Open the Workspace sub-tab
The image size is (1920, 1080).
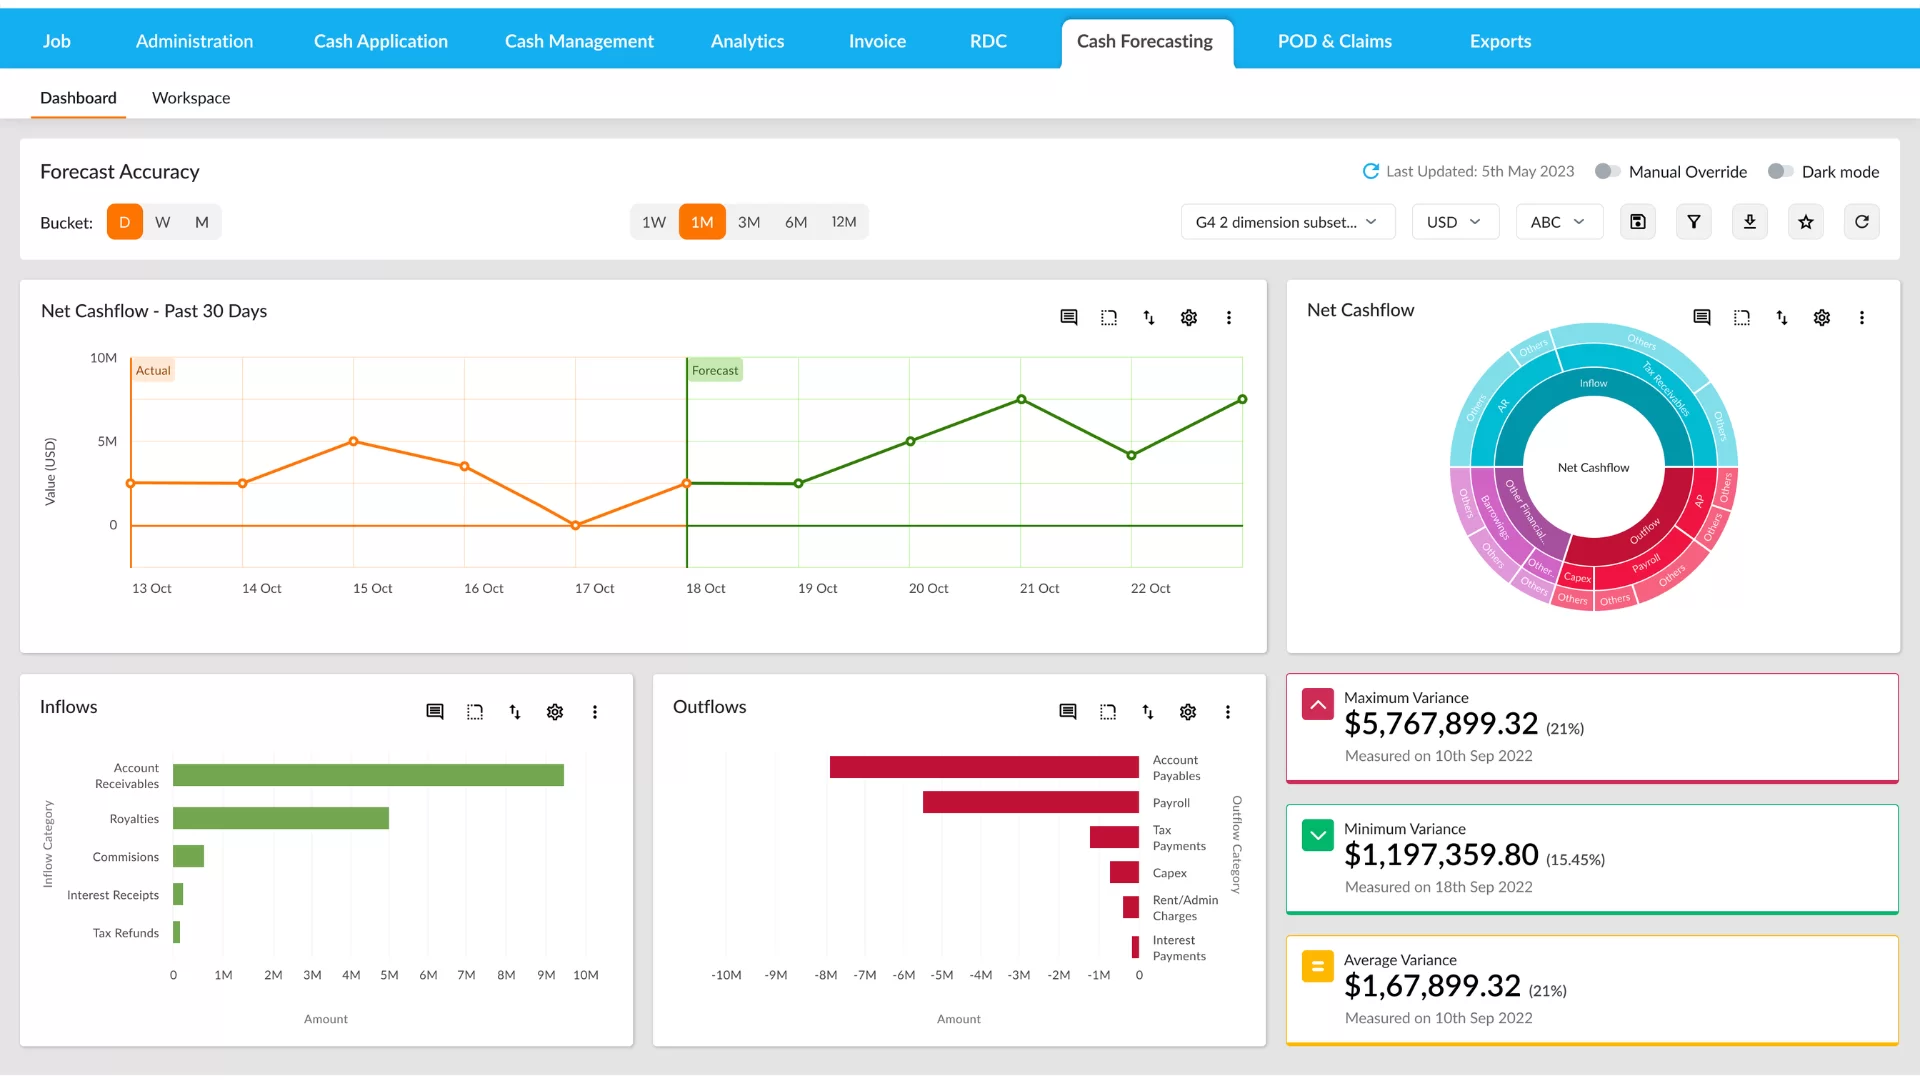click(x=191, y=98)
